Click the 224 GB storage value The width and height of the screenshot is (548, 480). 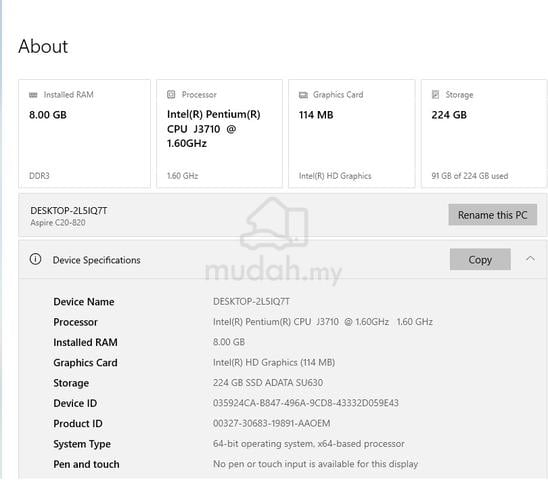pos(449,115)
